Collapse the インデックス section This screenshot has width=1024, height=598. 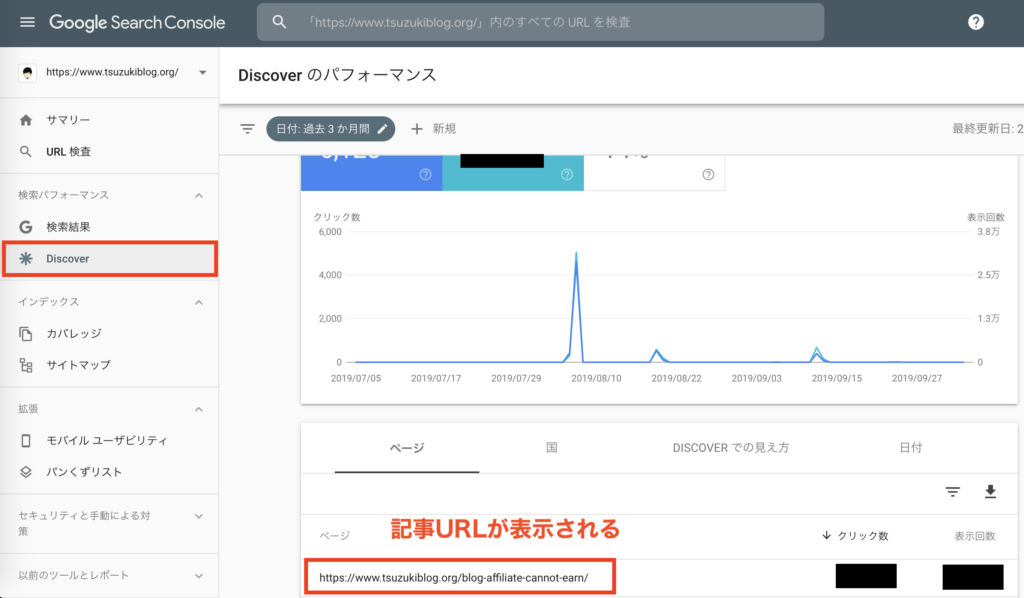pyautogui.click(x=198, y=302)
